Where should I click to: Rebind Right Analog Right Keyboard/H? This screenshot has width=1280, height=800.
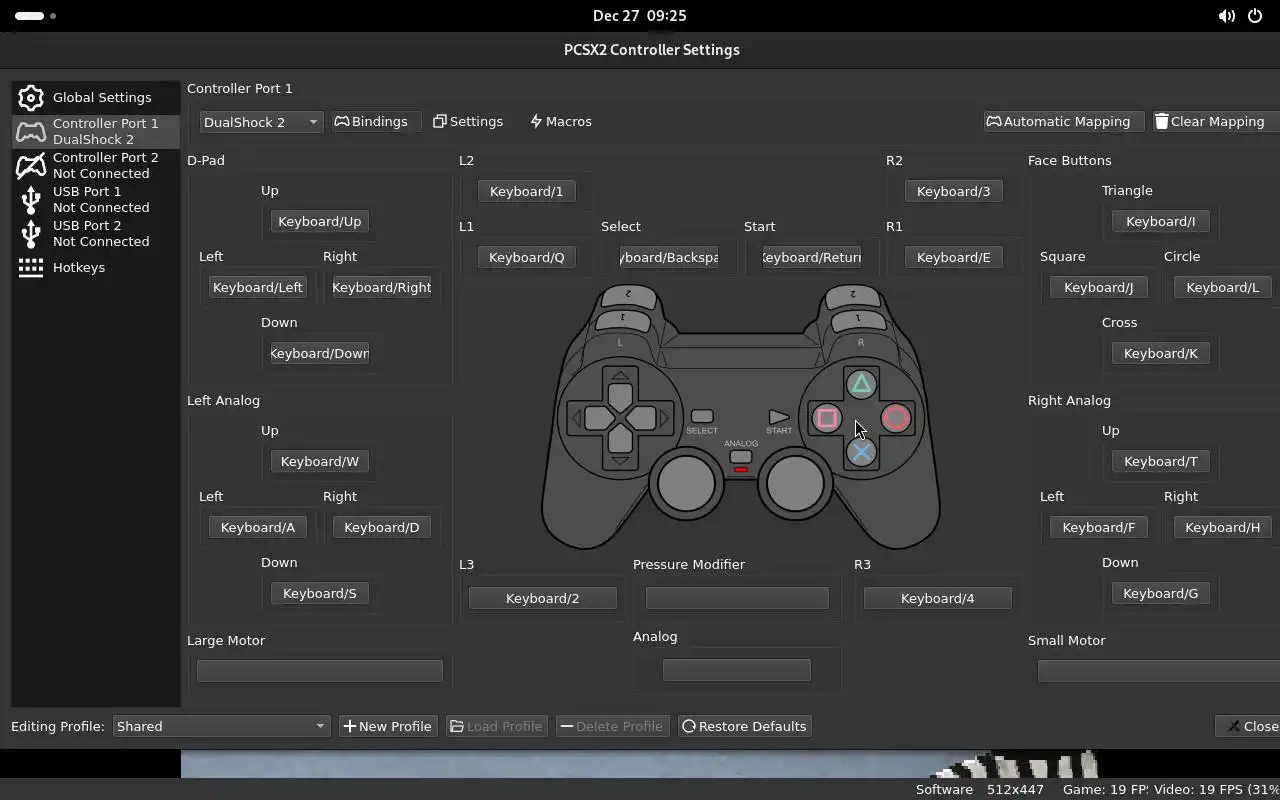click(1223, 527)
